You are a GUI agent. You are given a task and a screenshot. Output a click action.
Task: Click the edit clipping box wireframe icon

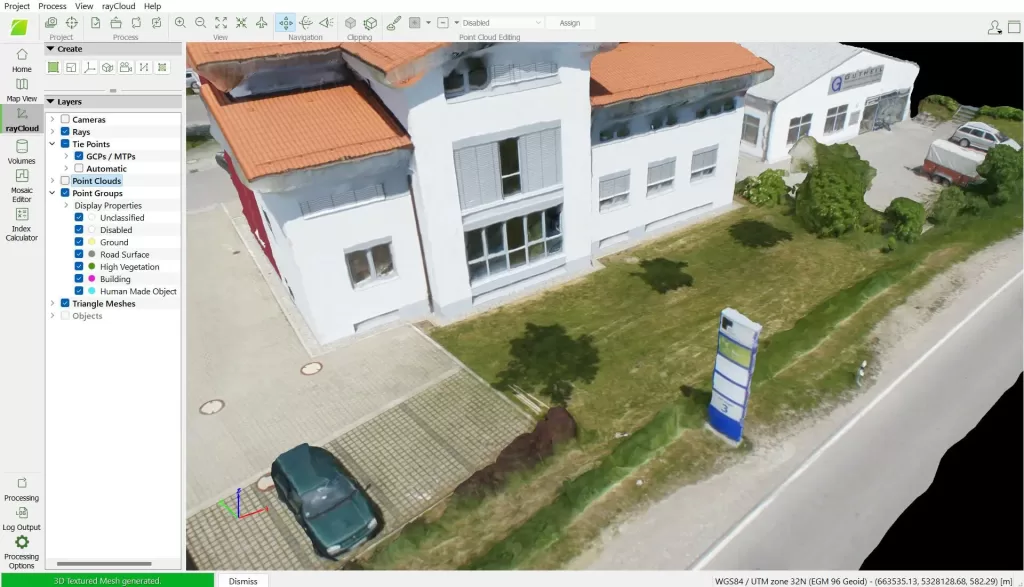[370, 23]
